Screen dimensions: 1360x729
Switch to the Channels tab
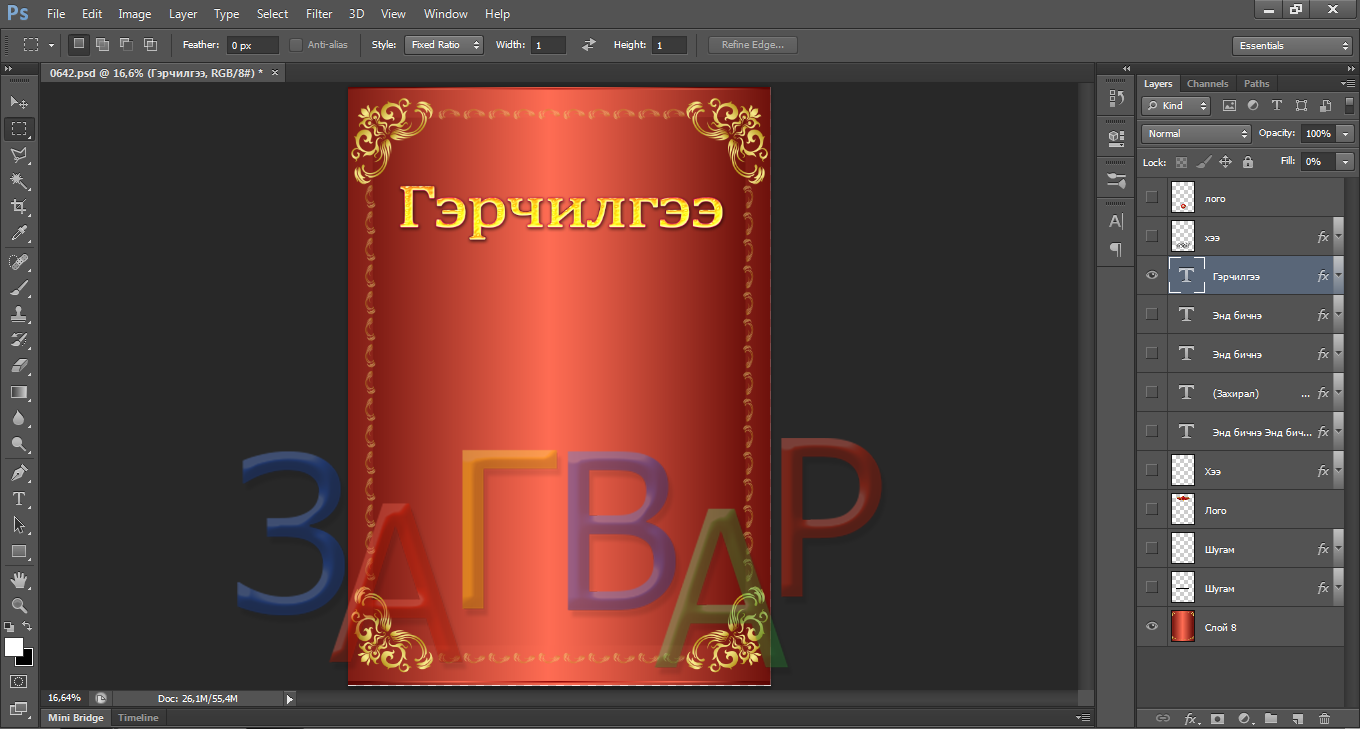(1207, 84)
